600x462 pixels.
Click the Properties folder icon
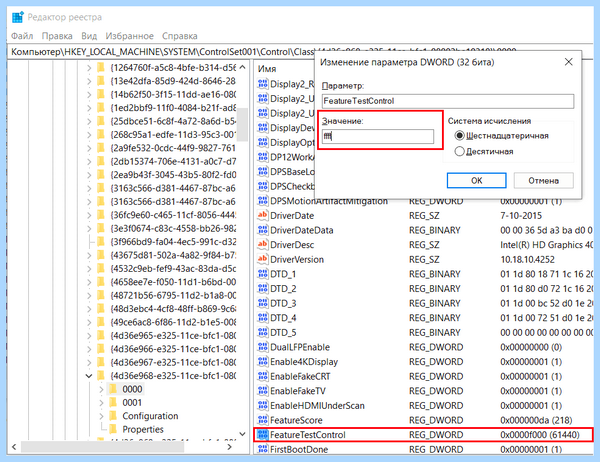click(x=113, y=429)
